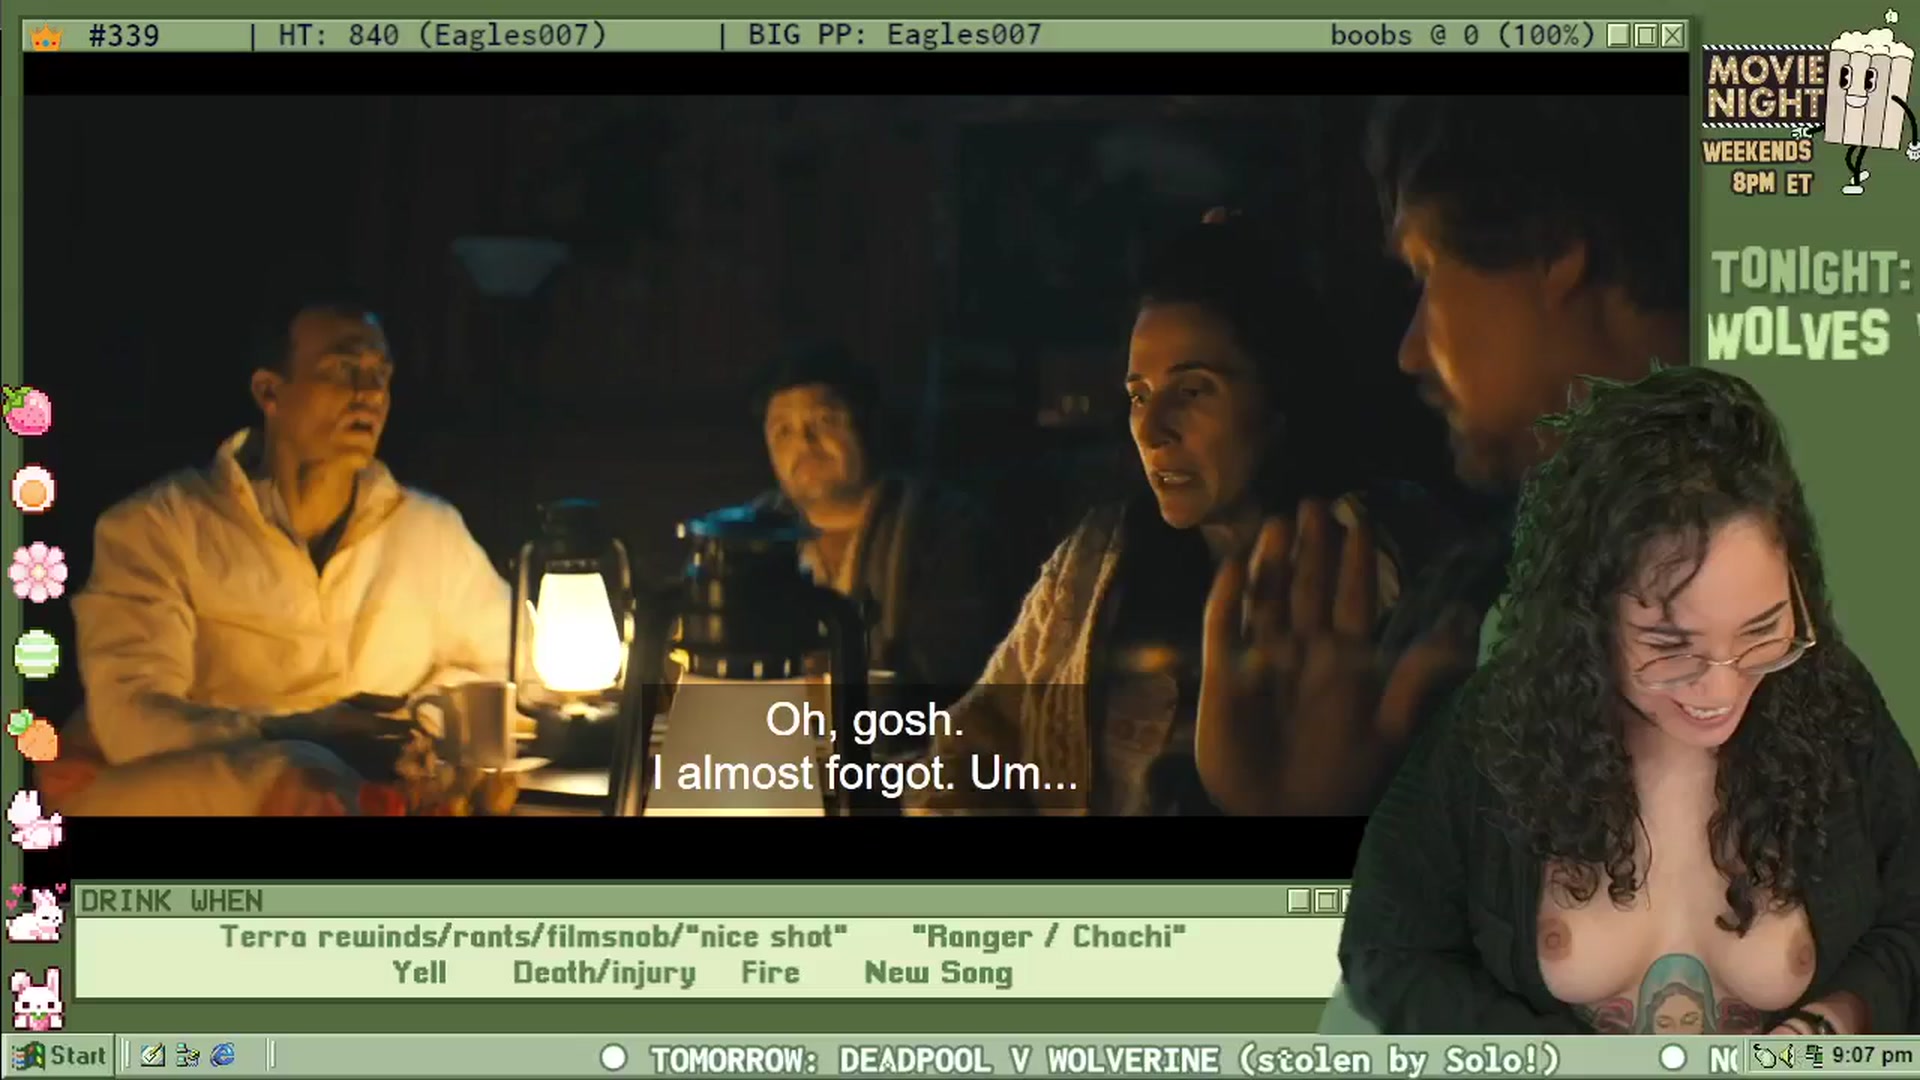Maximize the movie player window

1646,36
